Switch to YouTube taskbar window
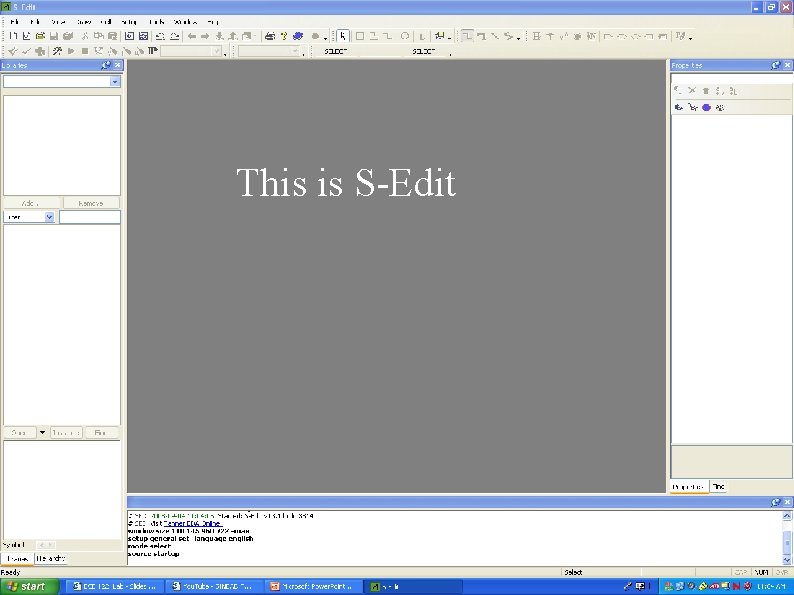This screenshot has height=595, width=794. 215,586
